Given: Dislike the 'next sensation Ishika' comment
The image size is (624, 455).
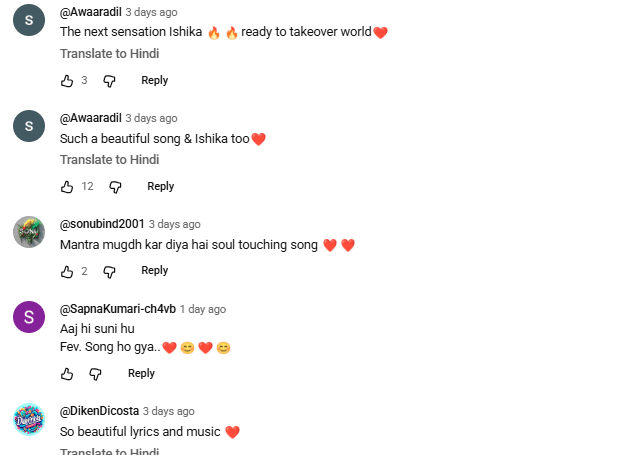Looking at the screenshot, I should [x=109, y=80].
